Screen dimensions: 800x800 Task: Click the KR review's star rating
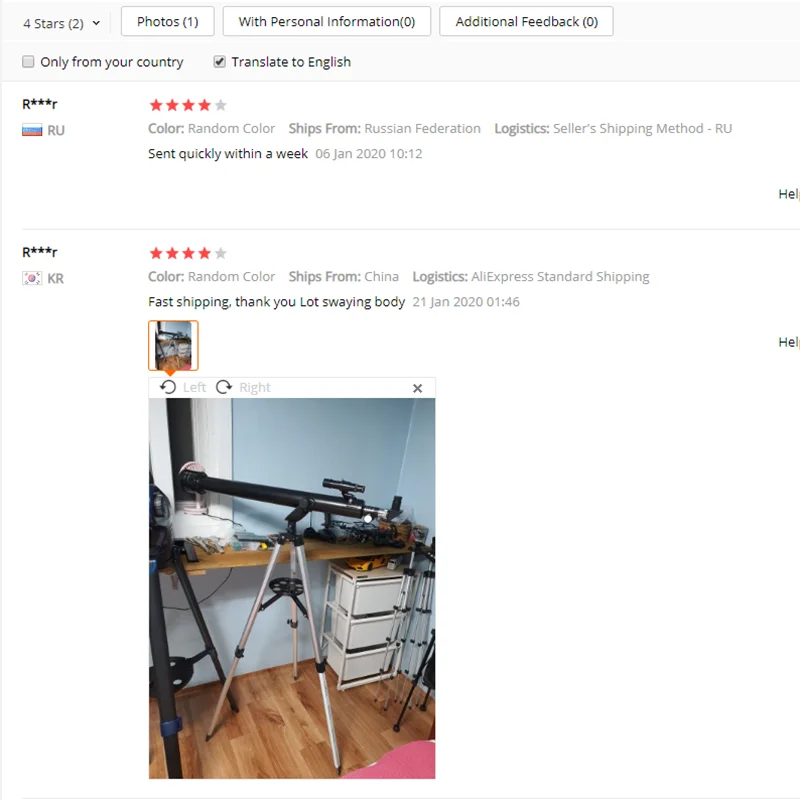pos(188,253)
